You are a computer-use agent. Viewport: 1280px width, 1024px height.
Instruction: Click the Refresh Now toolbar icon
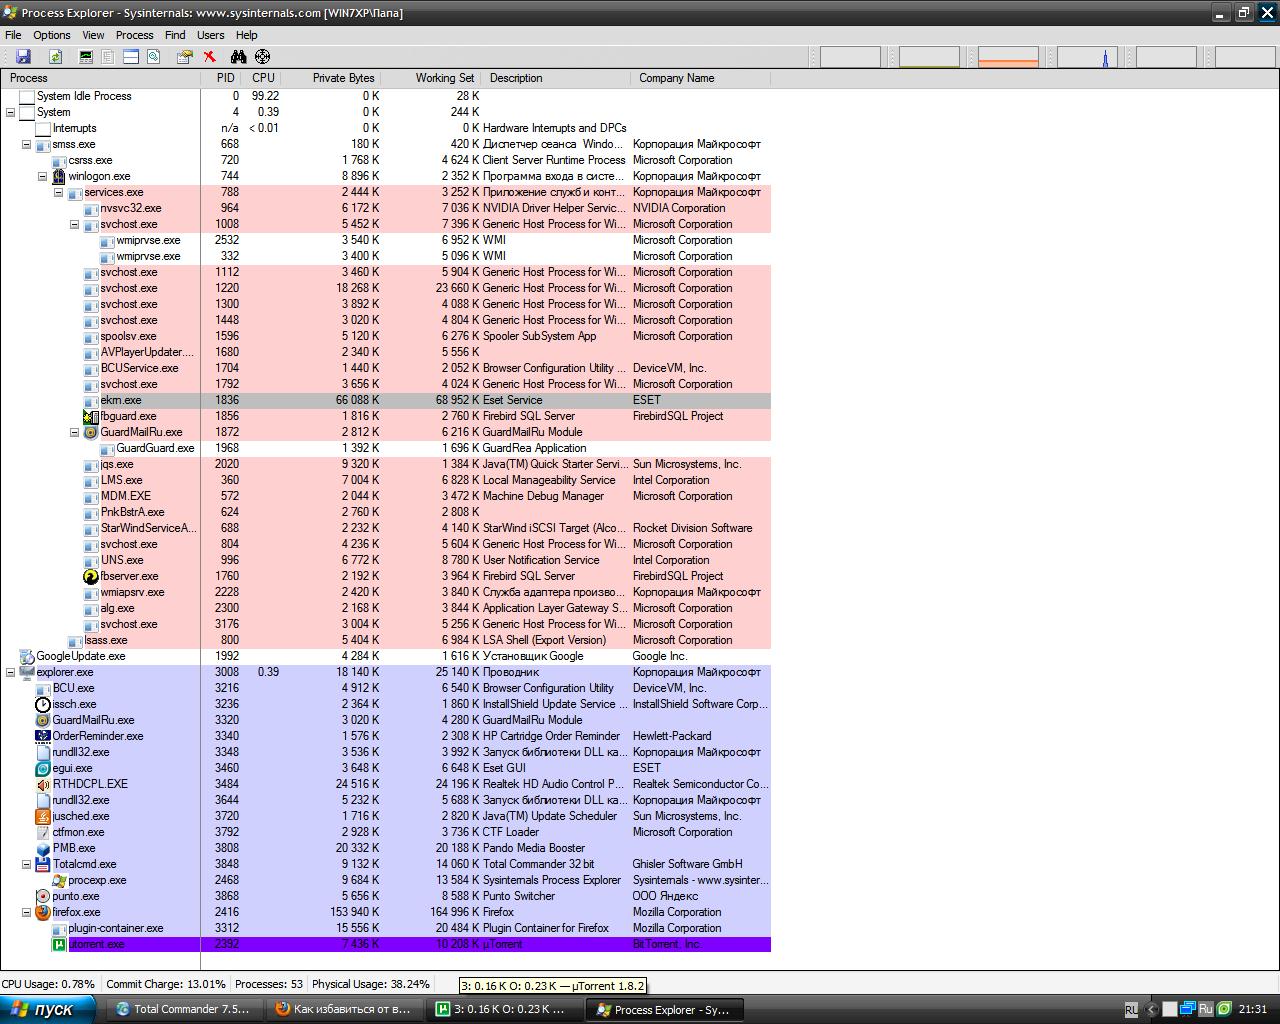tap(56, 57)
